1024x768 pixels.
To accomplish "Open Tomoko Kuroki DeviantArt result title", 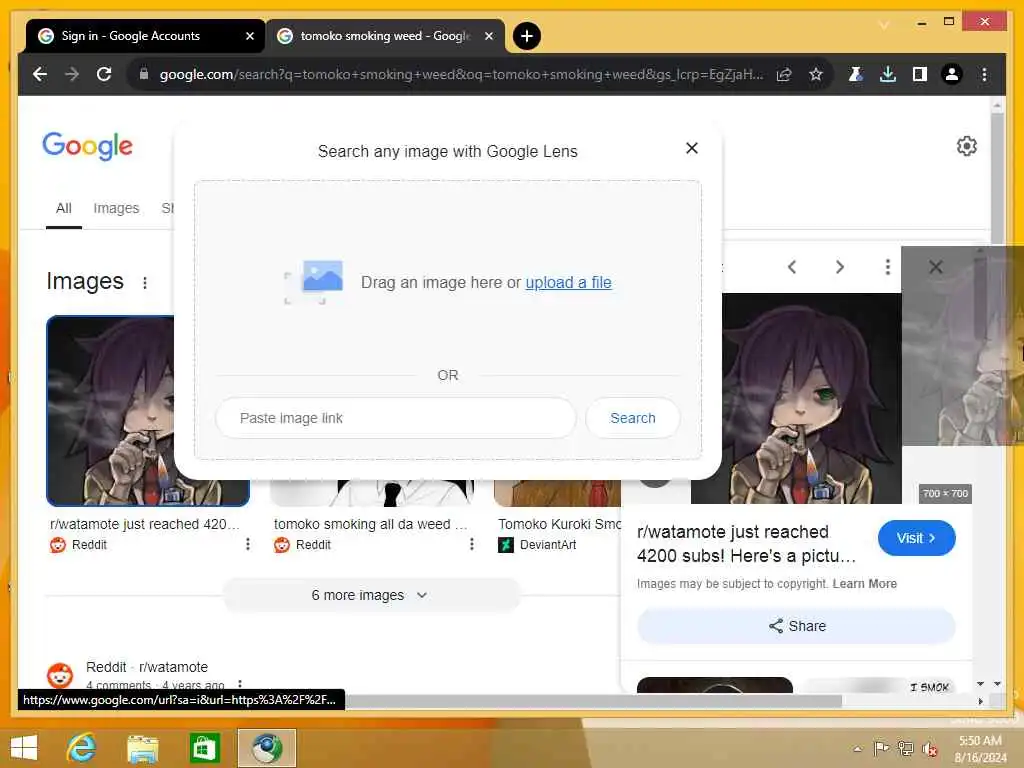I will (559, 524).
